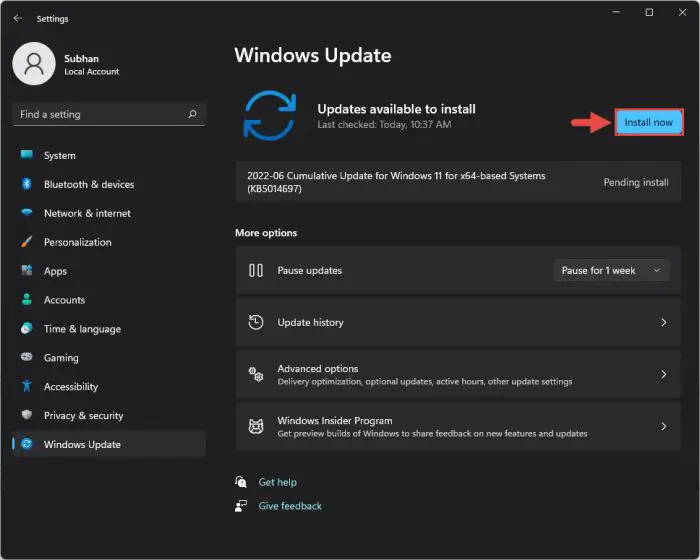The width and height of the screenshot is (700, 560).
Task: Click the search magnifier icon
Action: point(193,114)
